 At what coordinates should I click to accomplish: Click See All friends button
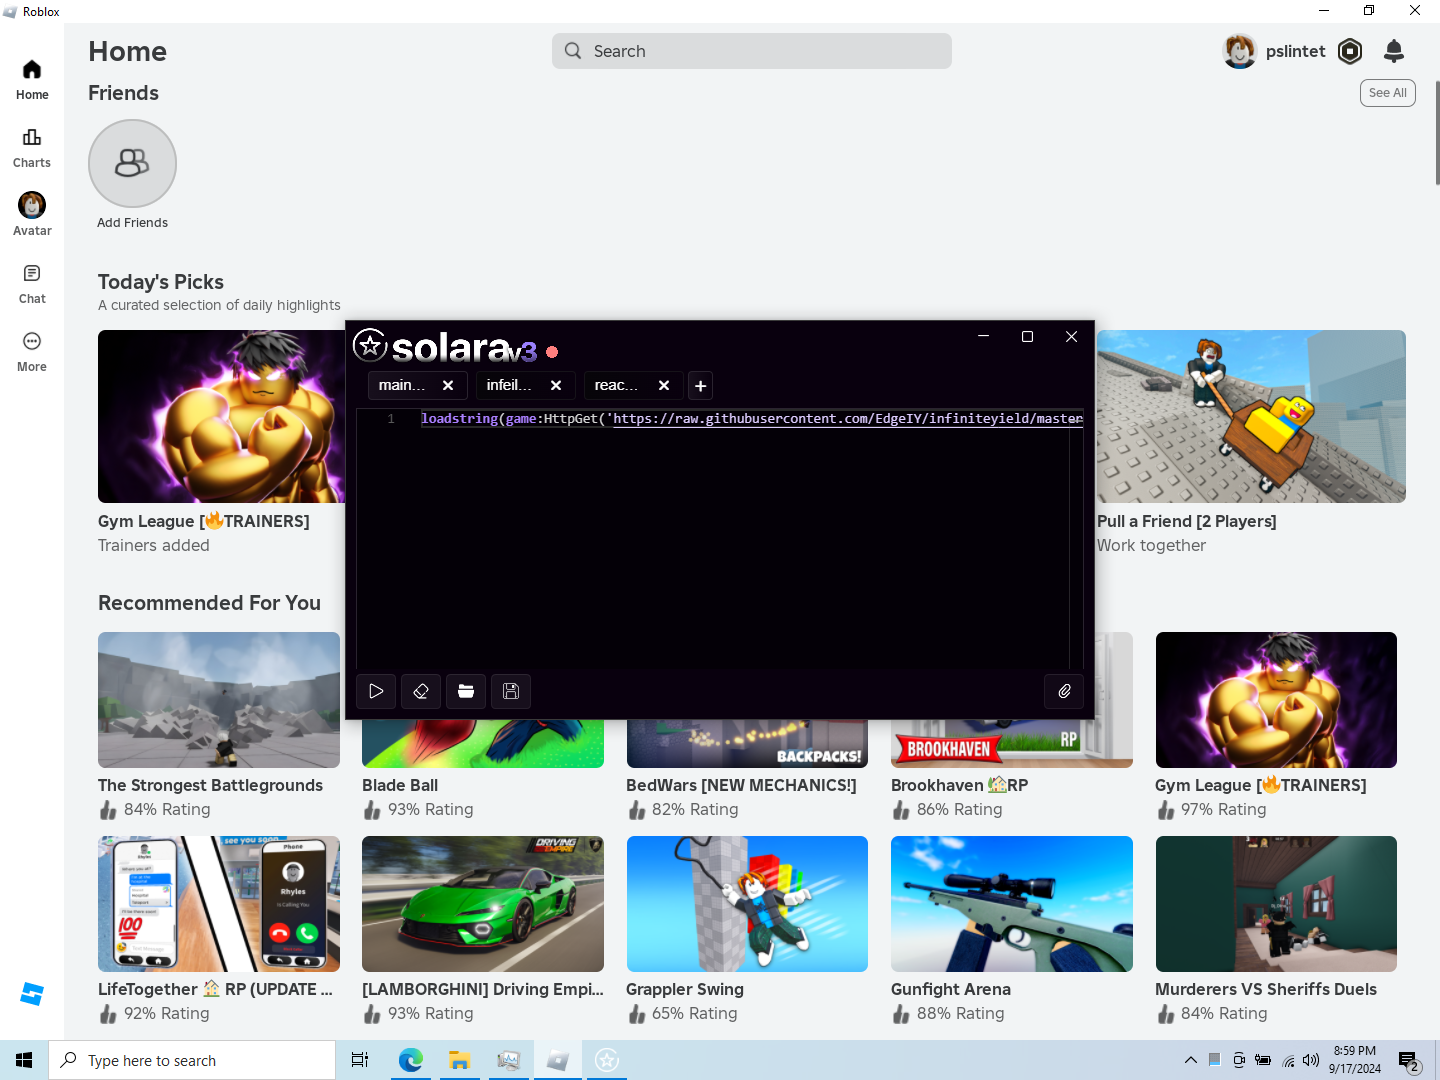pyautogui.click(x=1387, y=93)
